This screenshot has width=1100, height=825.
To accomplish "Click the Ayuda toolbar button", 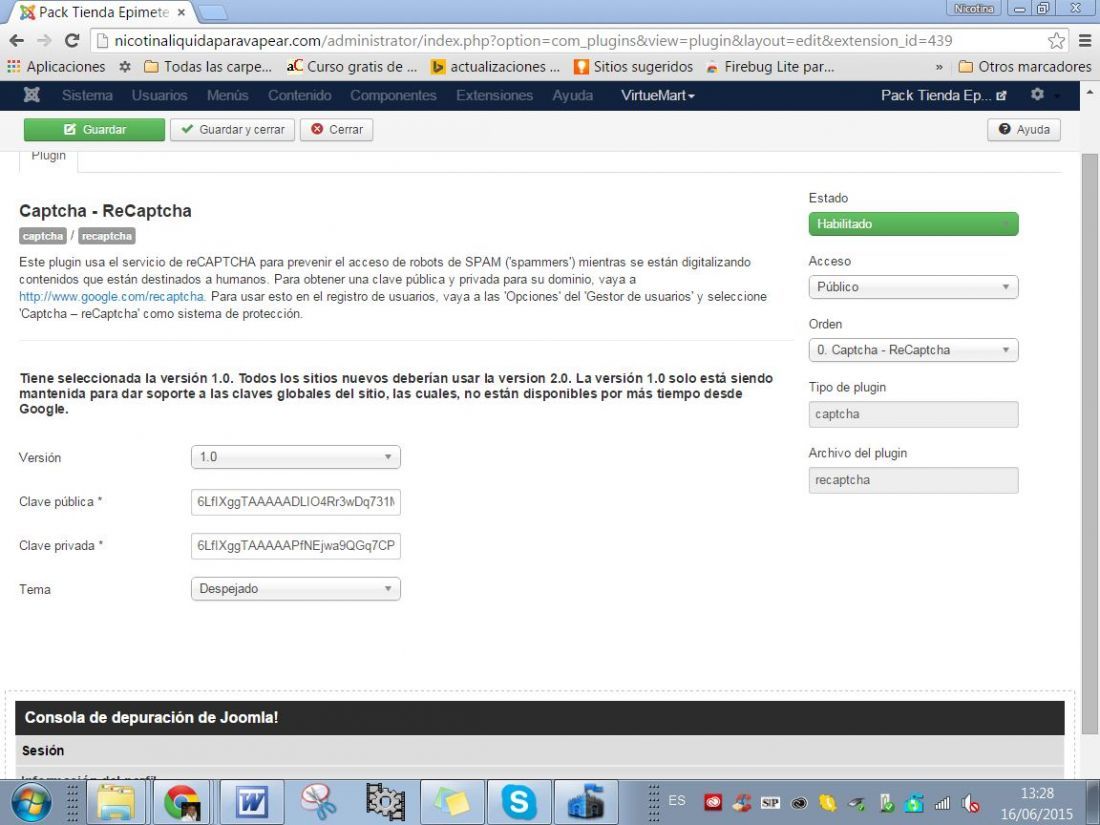I will pyautogui.click(x=1024, y=130).
